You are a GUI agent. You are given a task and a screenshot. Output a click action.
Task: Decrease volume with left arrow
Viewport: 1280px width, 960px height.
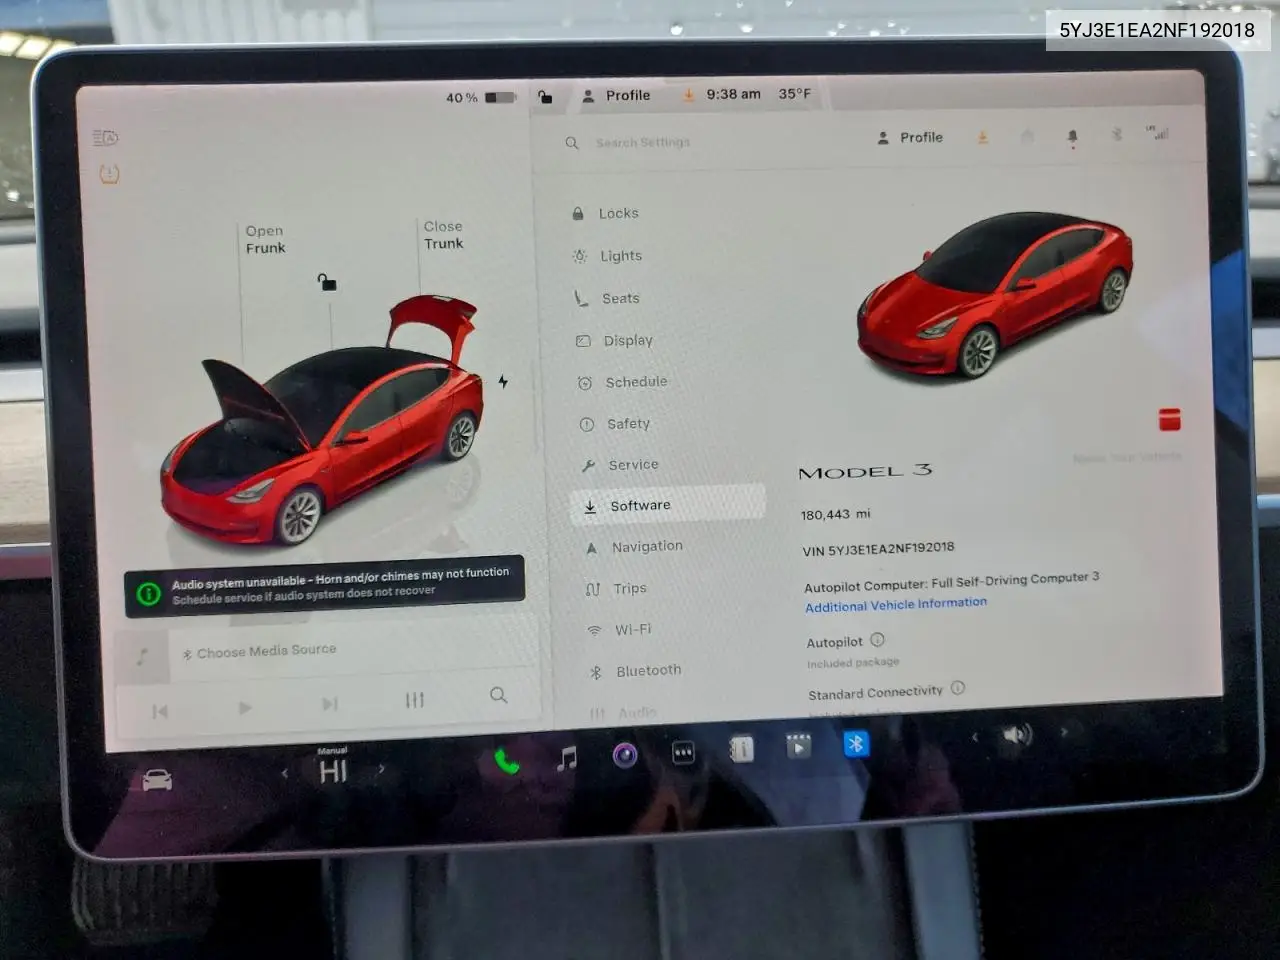tap(975, 737)
